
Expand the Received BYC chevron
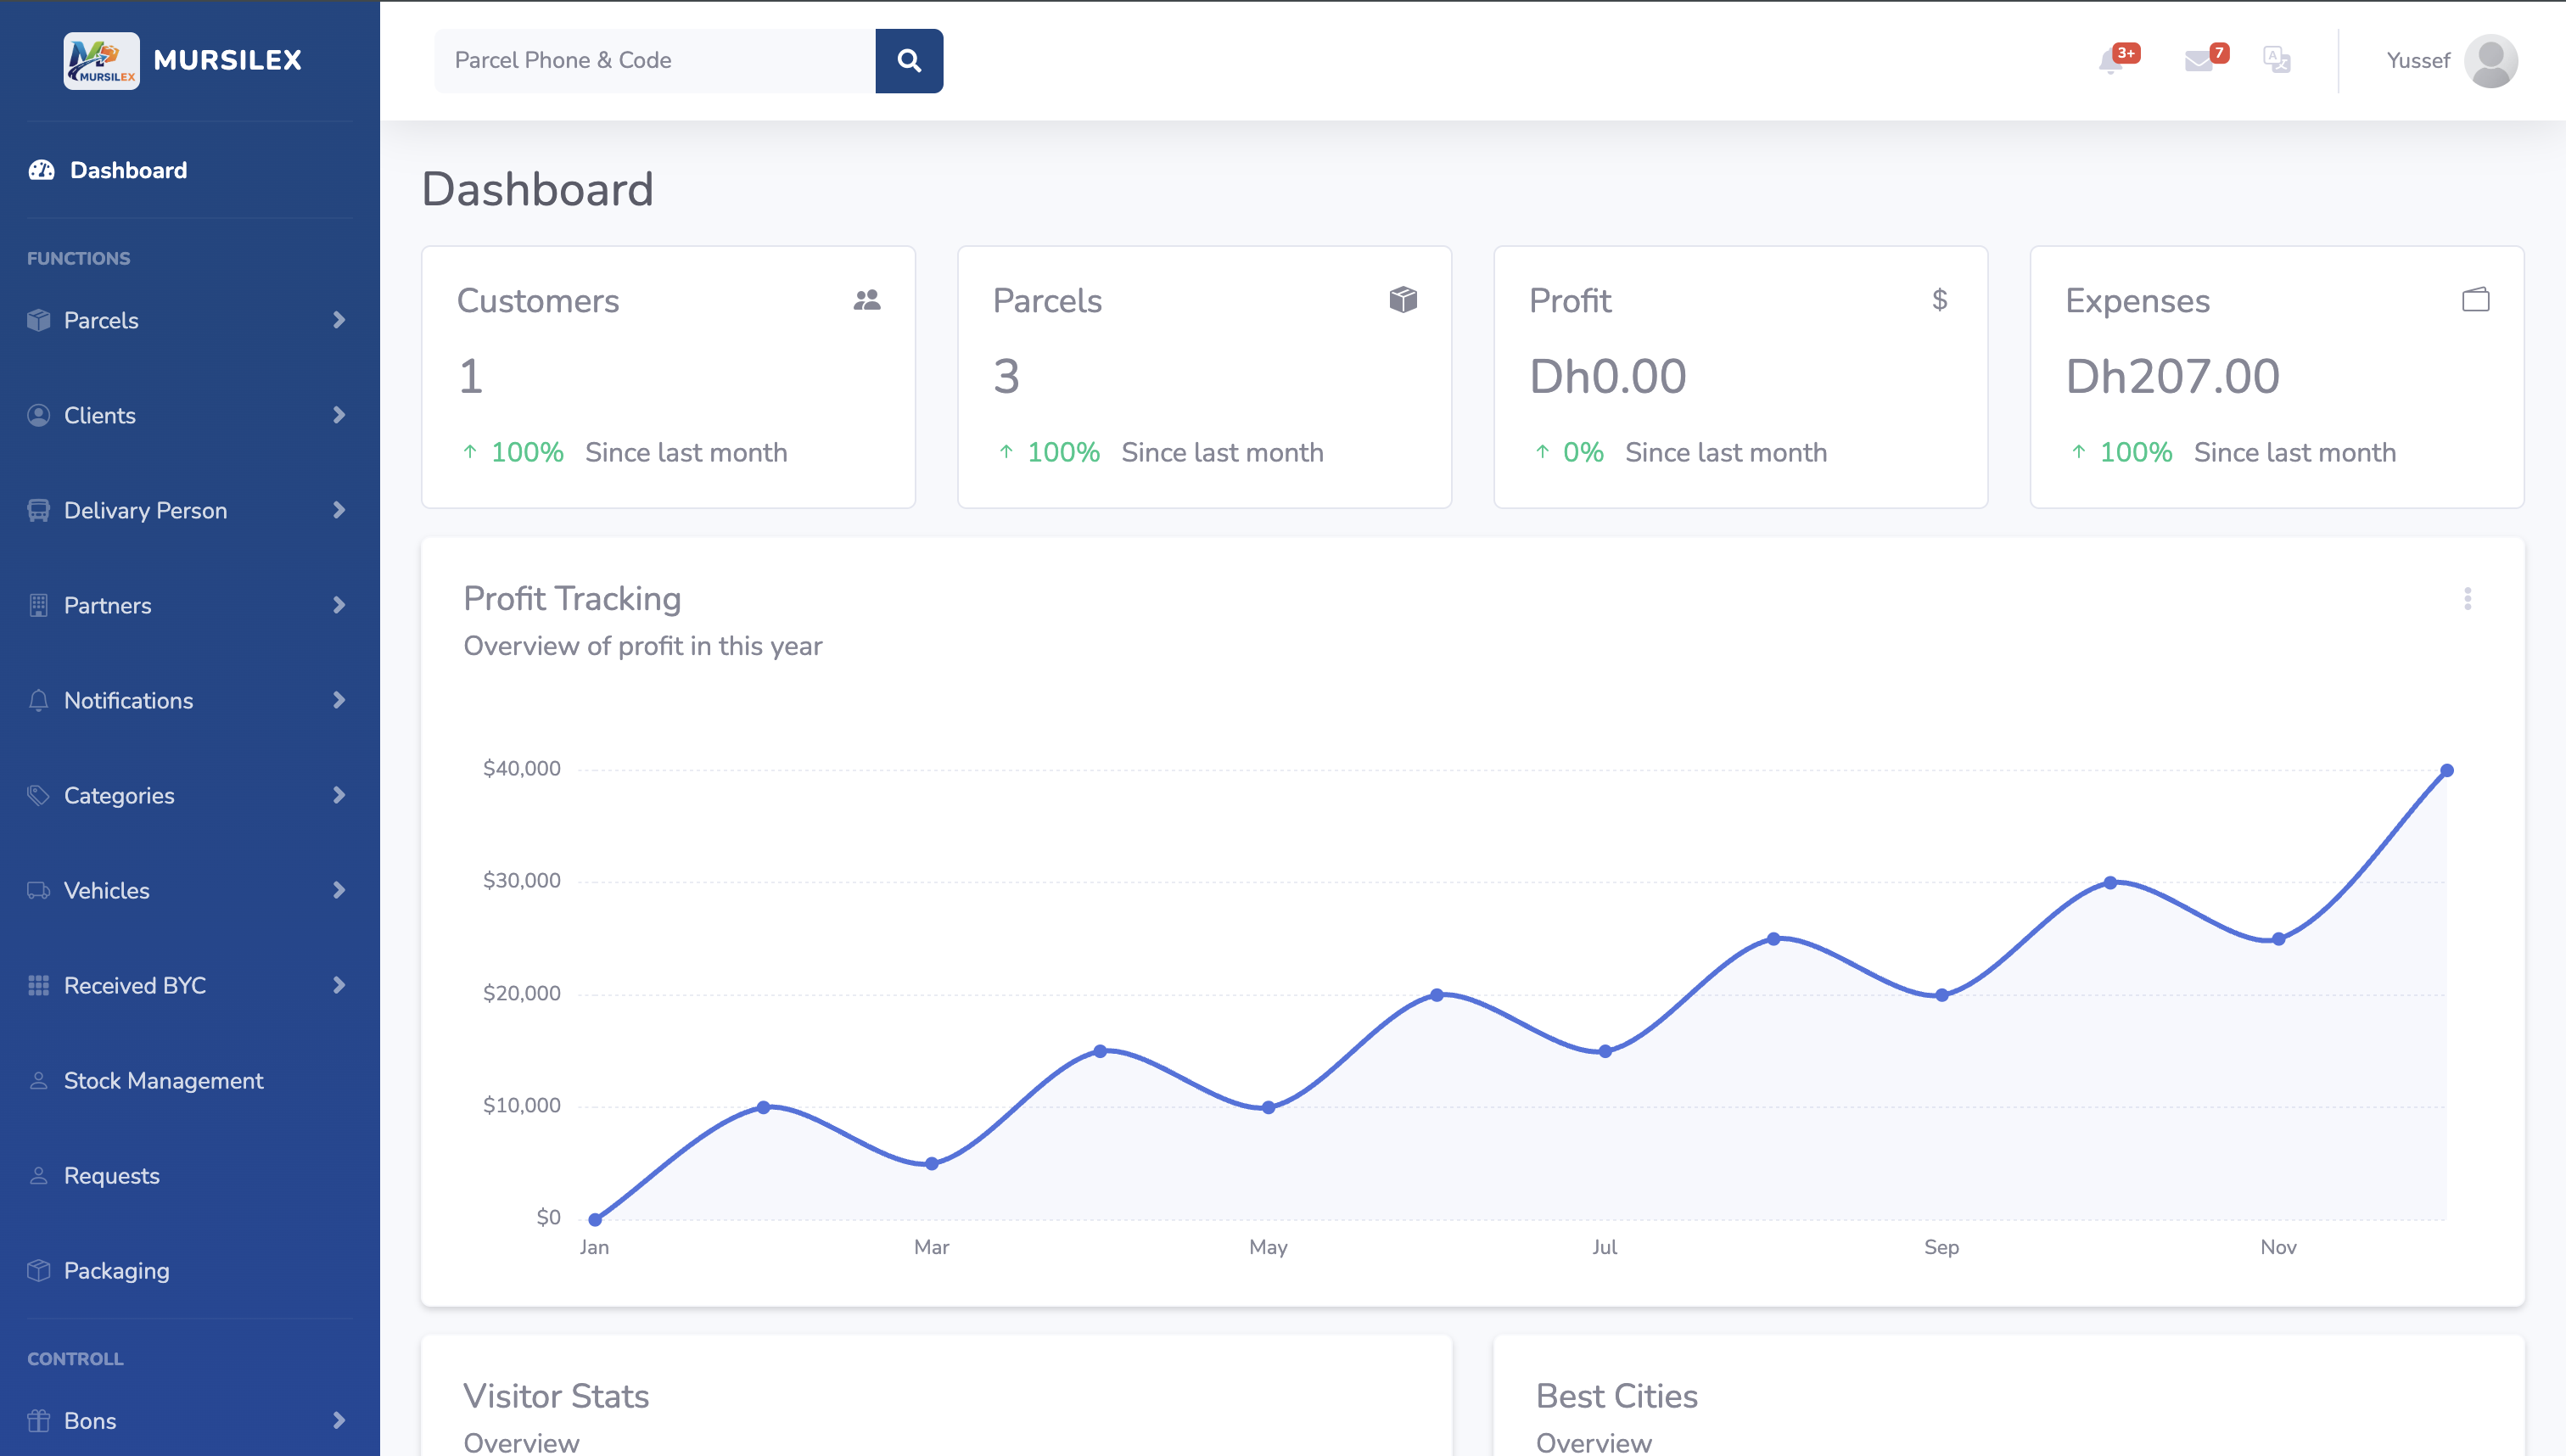[x=339, y=985]
